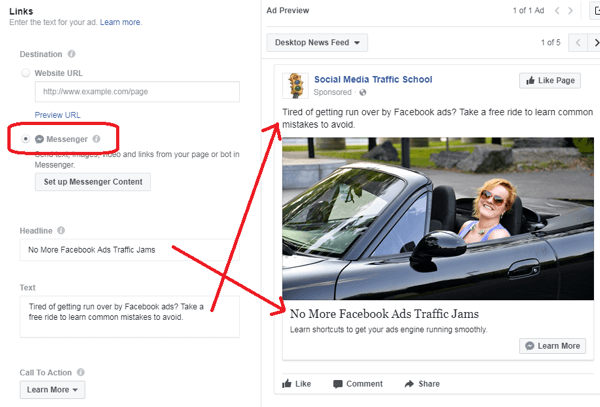Select the Website URL radio button
Viewport: 600px width, 407px height.
point(26,73)
